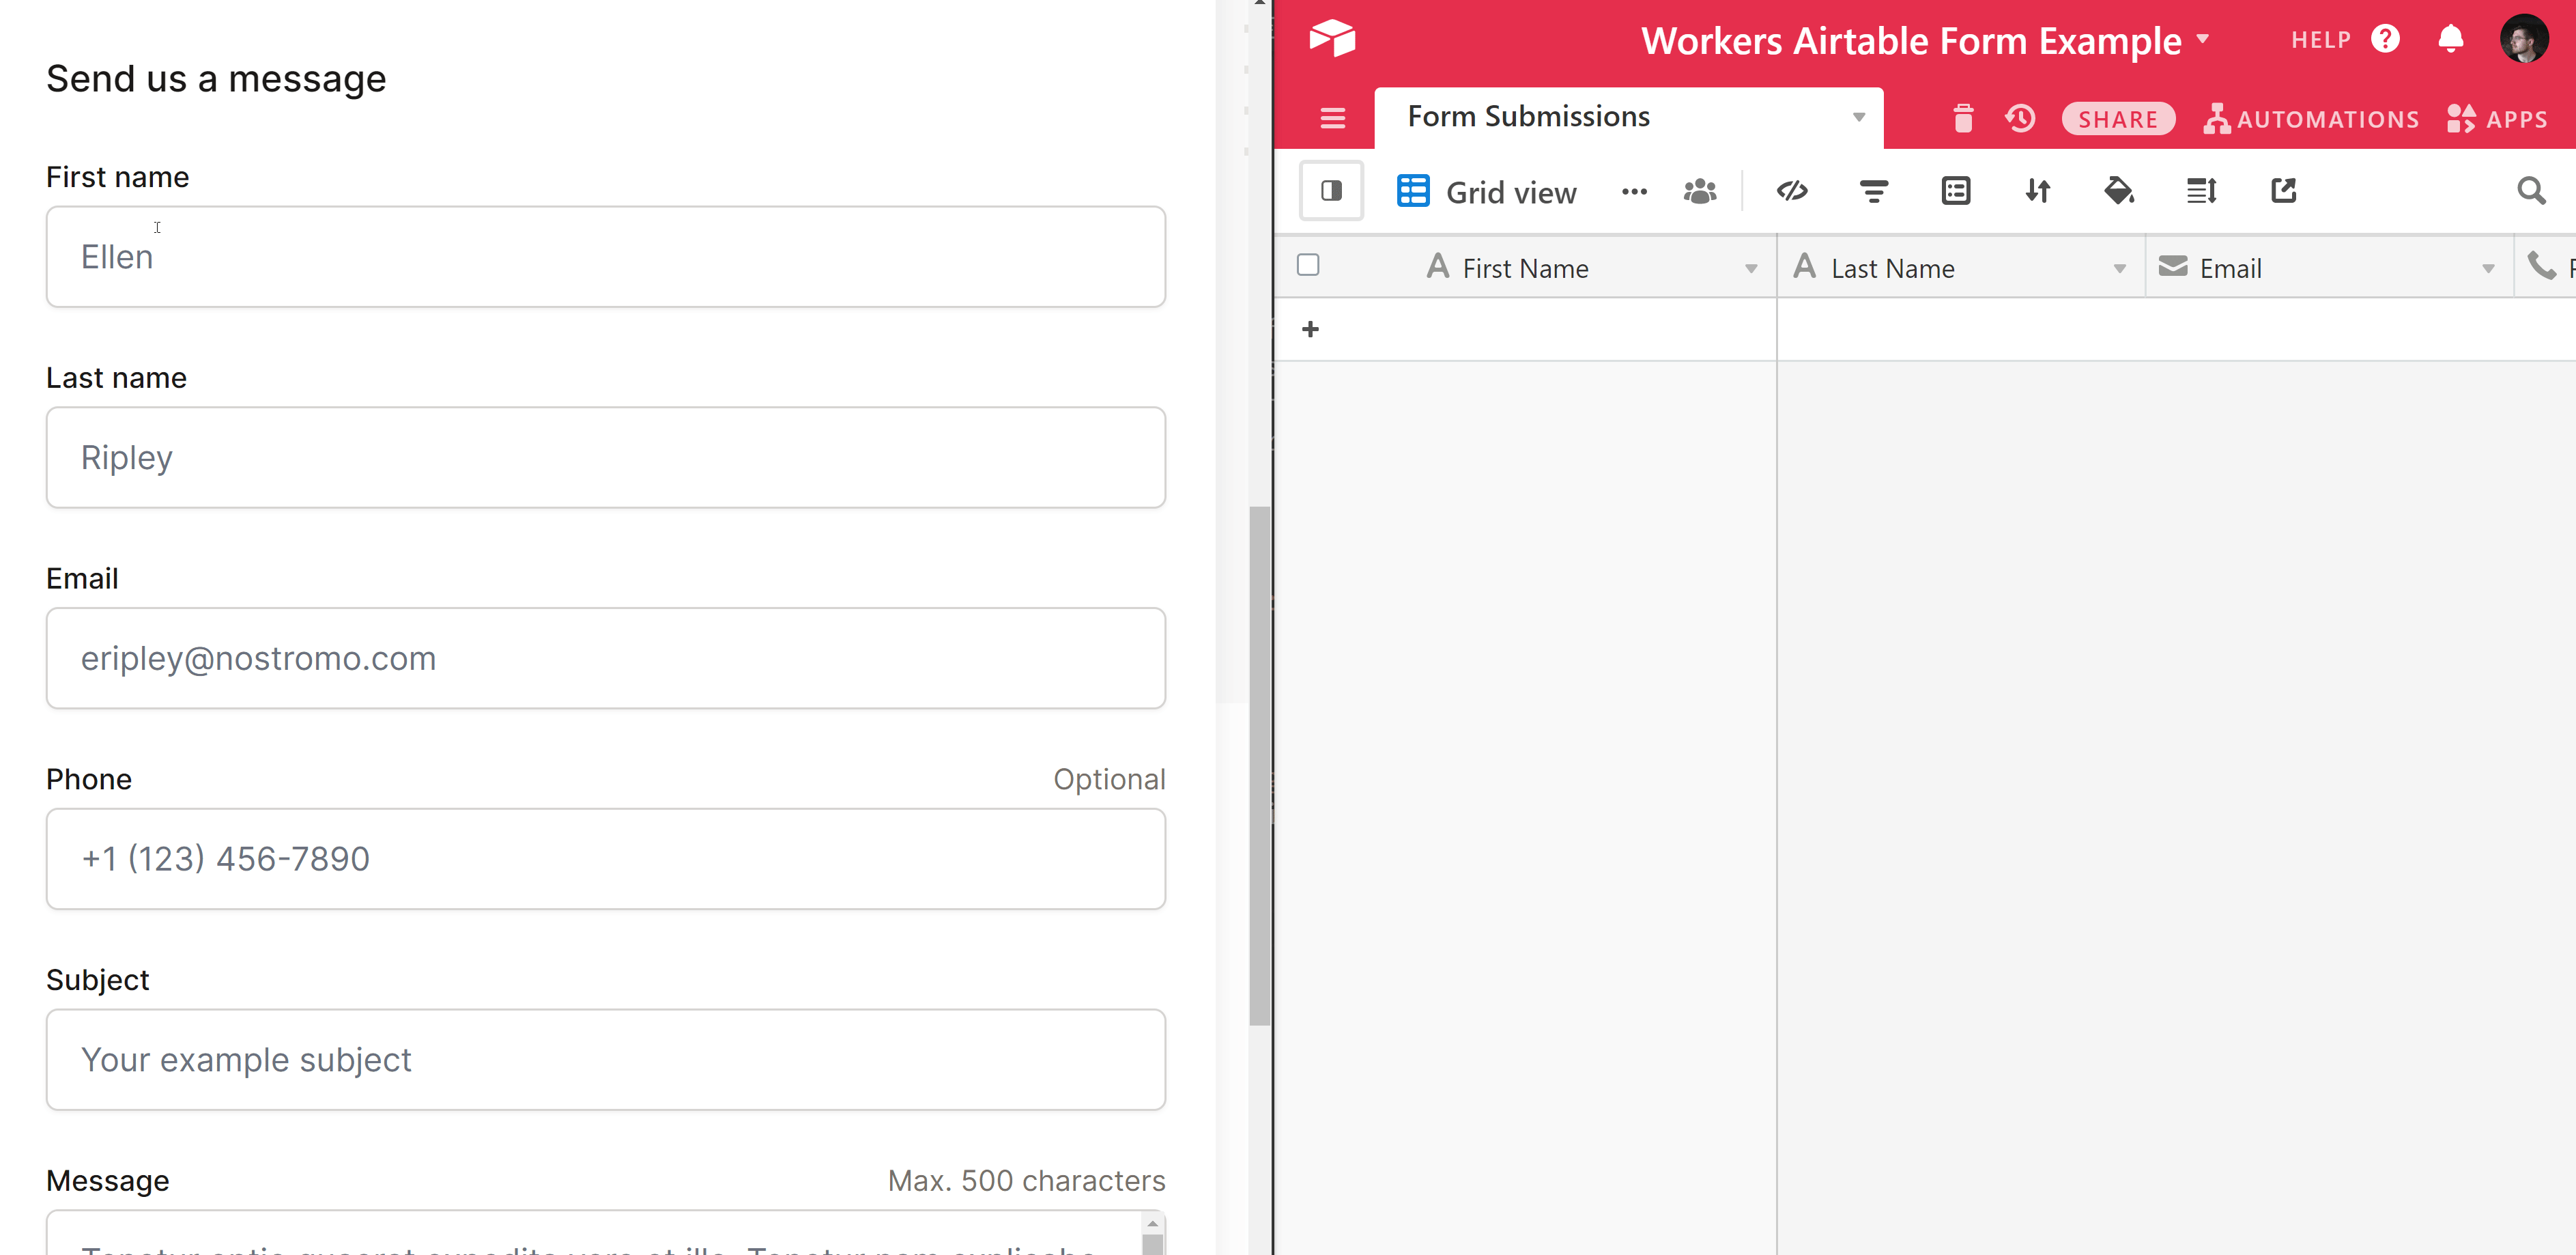Image resolution: width=2576 pixels, height=1255 pixels.
Task: Toggle the record selection checkbox in header row
Action: 1309,265
